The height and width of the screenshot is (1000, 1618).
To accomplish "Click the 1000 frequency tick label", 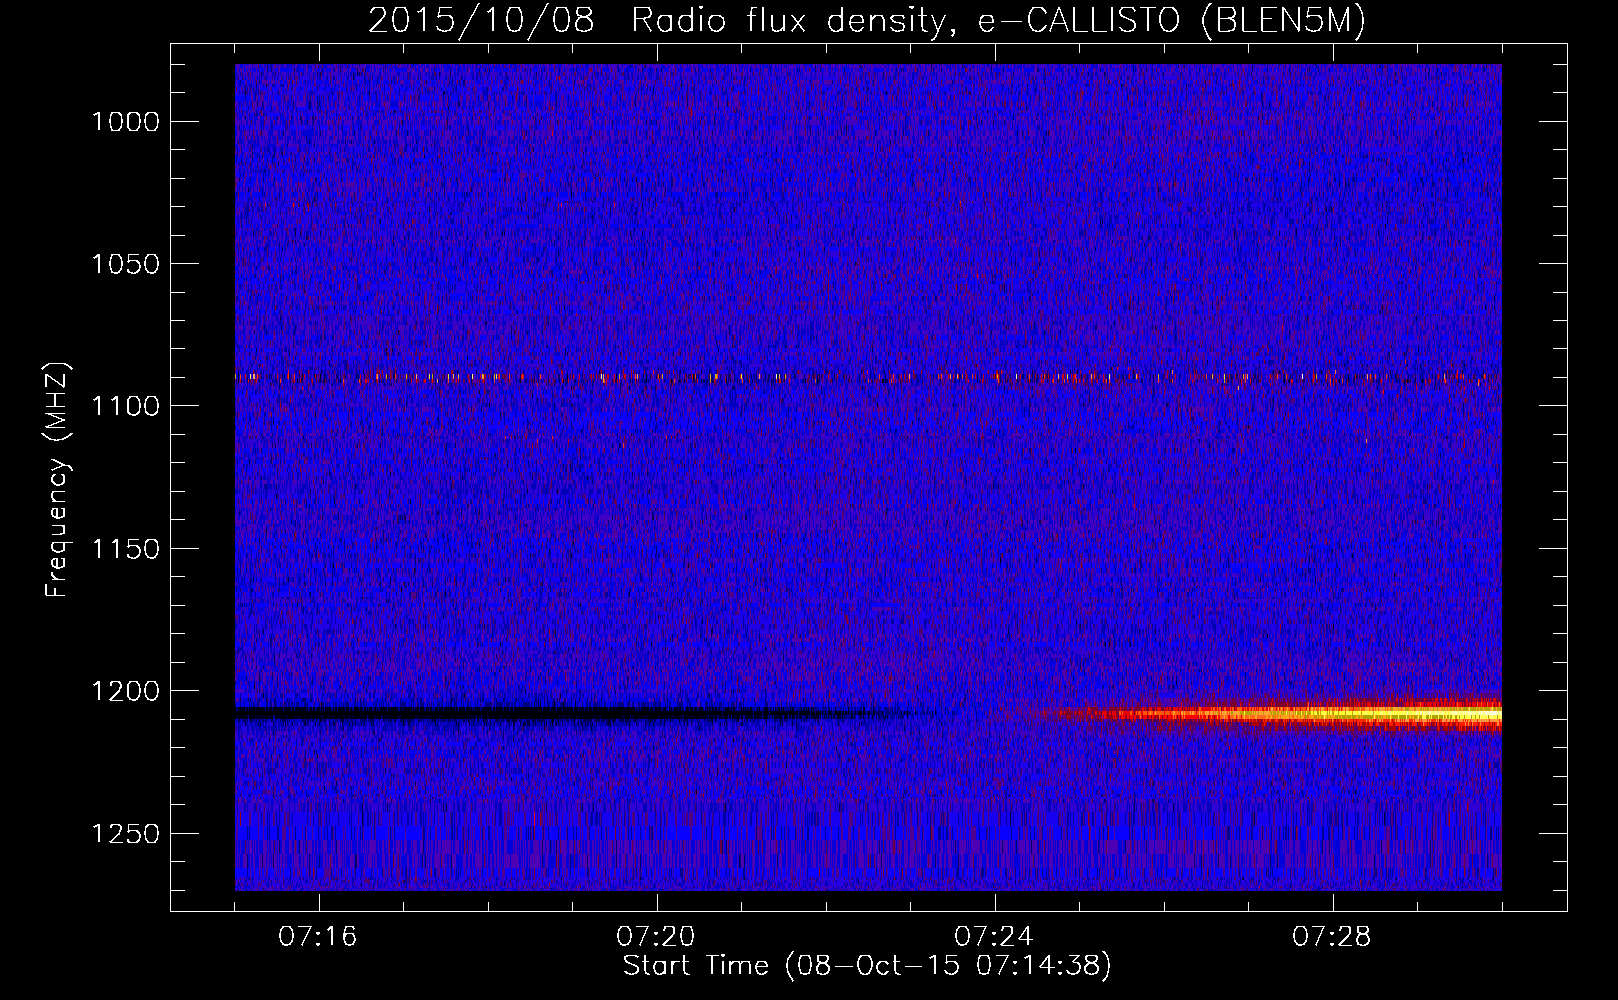I will tap(125, 122).
